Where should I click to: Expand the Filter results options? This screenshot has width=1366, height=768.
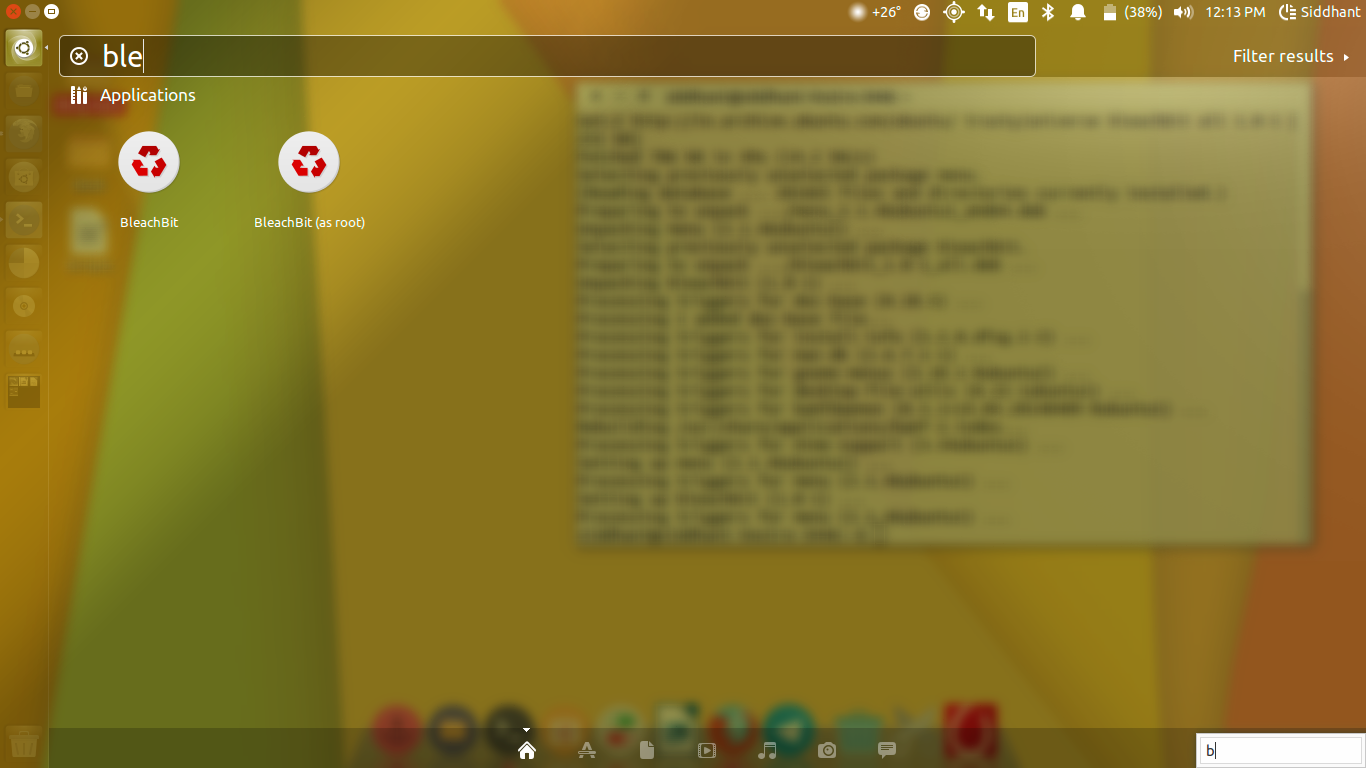coord(1290,56)
